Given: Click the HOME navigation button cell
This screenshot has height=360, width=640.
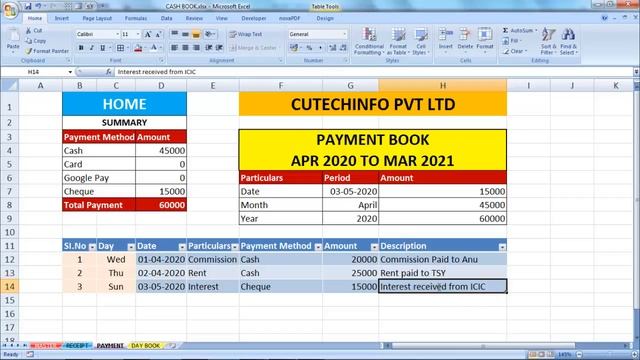Looking at the screenshot, I should pyautogui.click(x=124, y=104).
